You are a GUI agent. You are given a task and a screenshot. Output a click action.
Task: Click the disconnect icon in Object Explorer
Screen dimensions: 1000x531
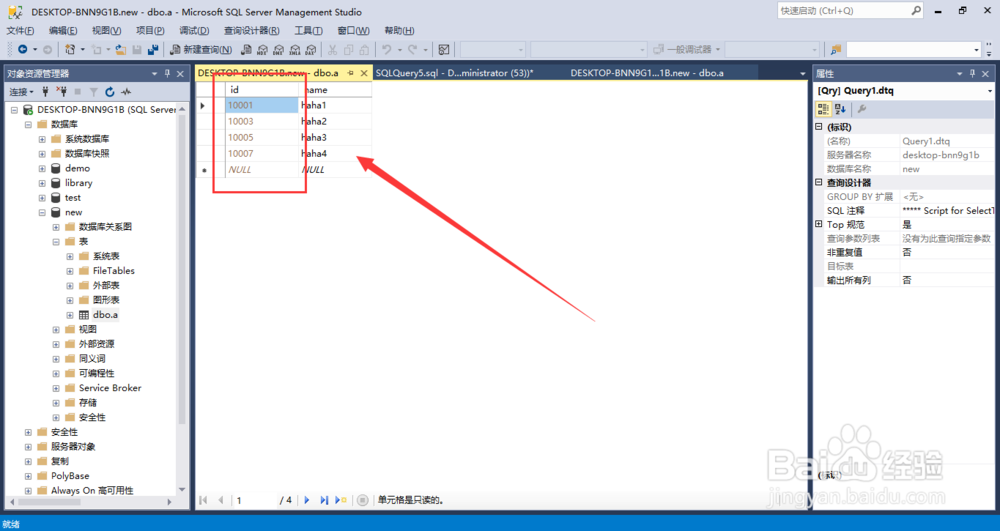(x=61, y=92)
